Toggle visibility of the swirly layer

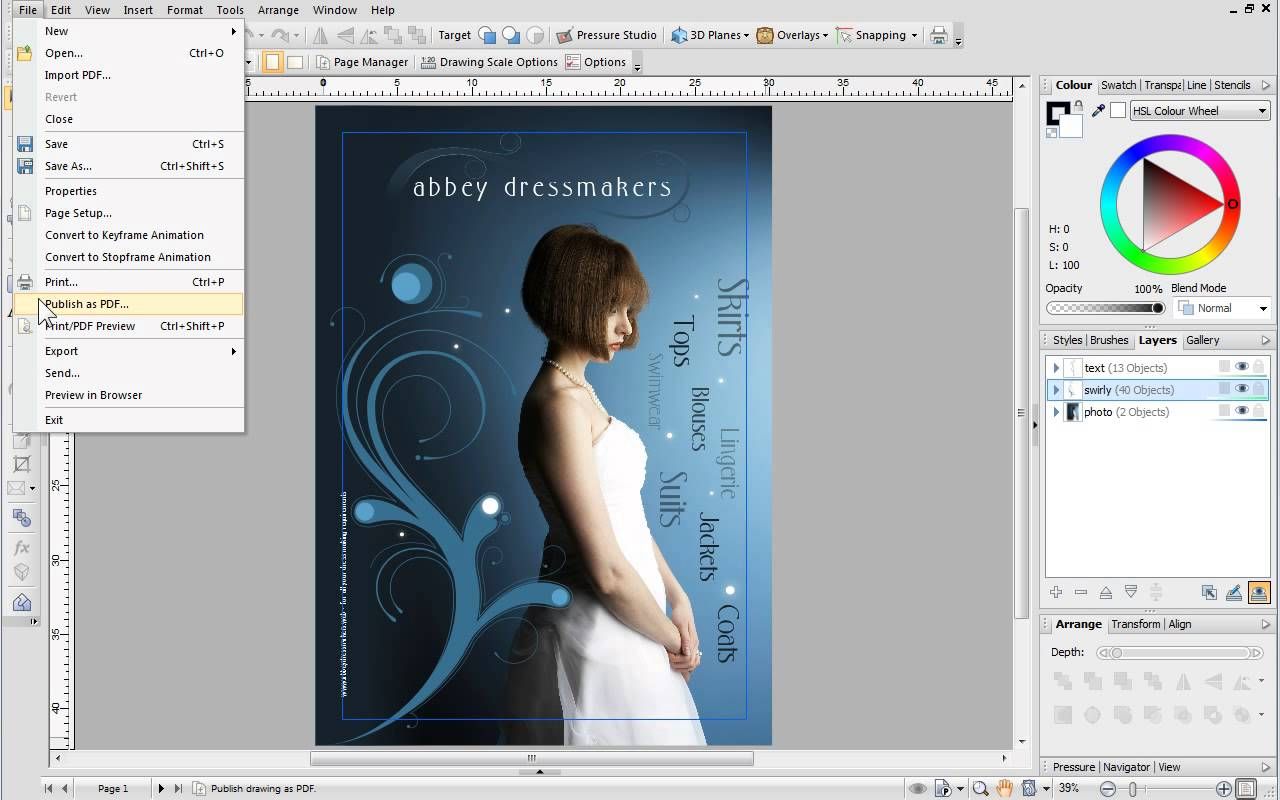pyautogui.click(x=1242, y=389)
